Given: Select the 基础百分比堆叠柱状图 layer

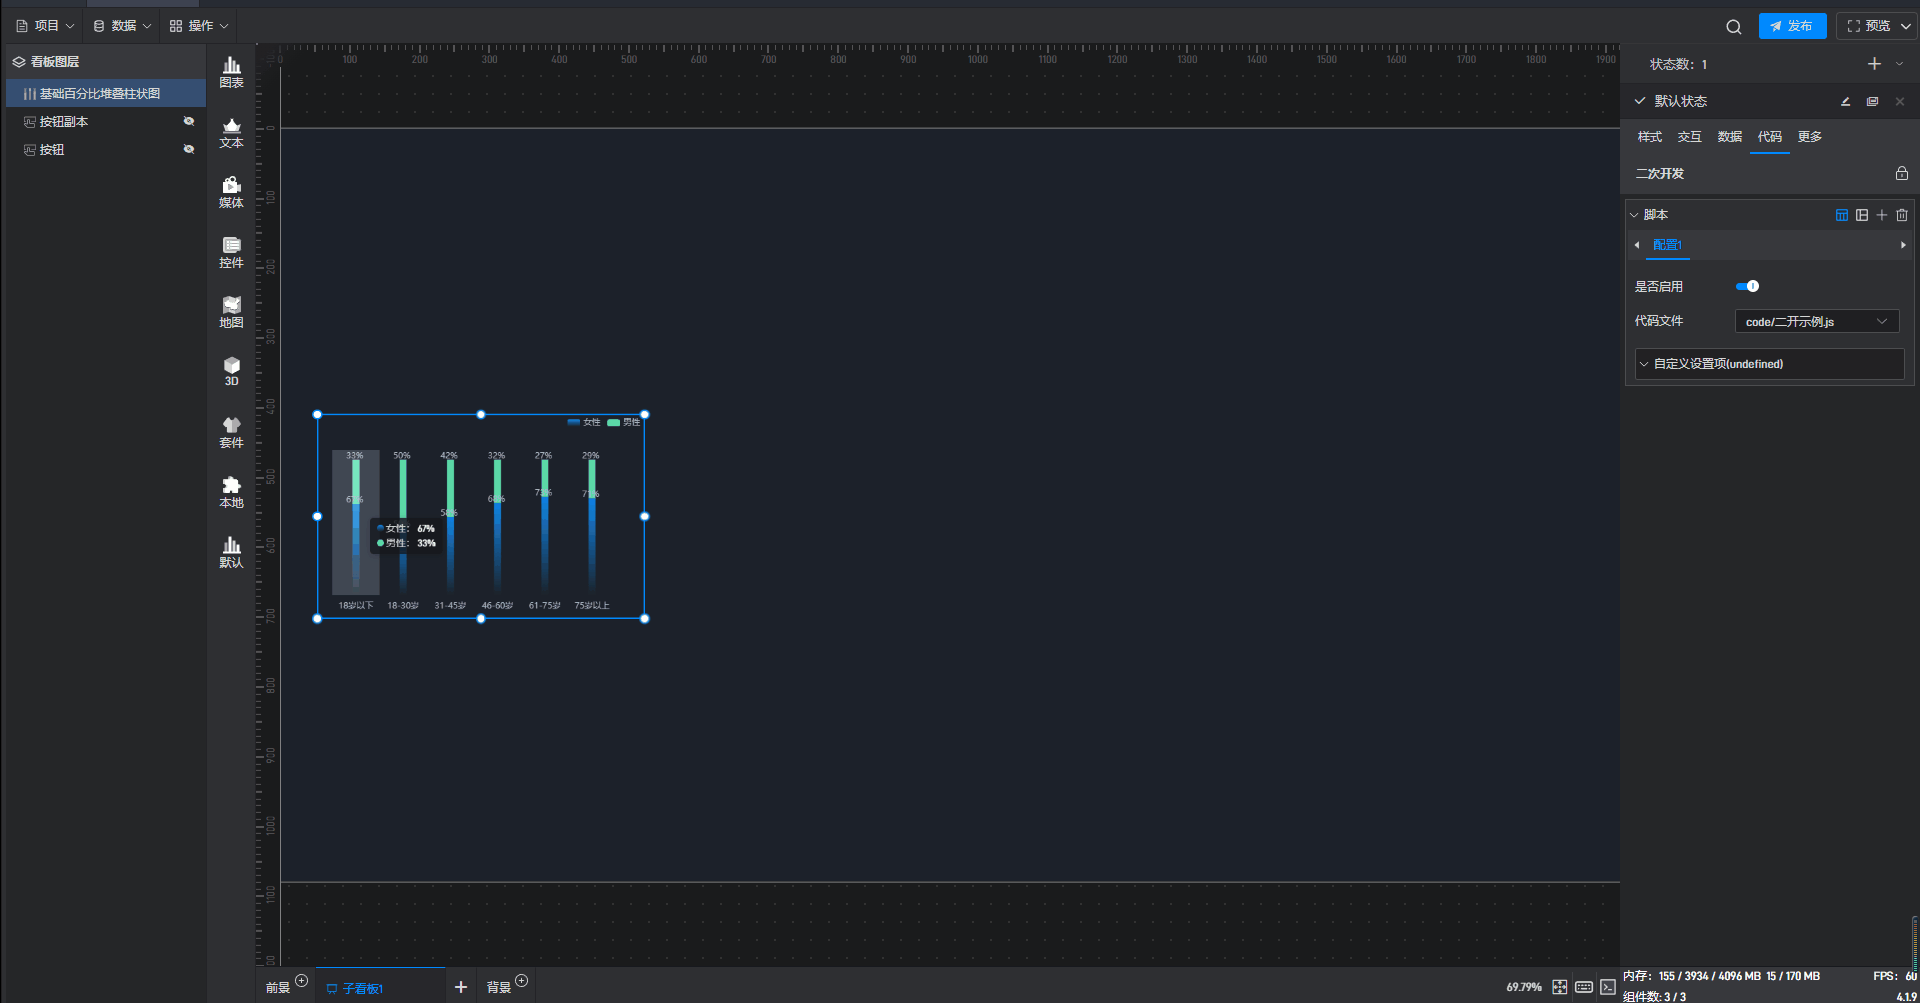Looking at the screenshot, I should 105,93.
